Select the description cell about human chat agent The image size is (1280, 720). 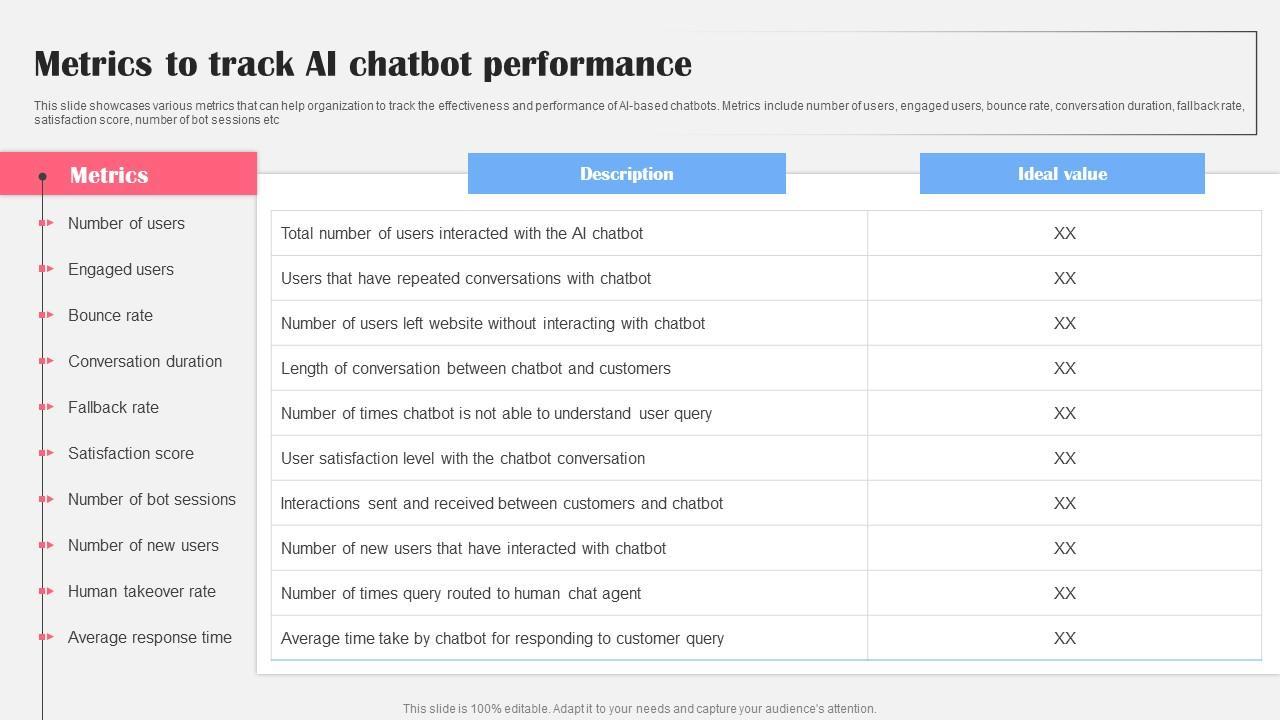click(x=461, y=593)
